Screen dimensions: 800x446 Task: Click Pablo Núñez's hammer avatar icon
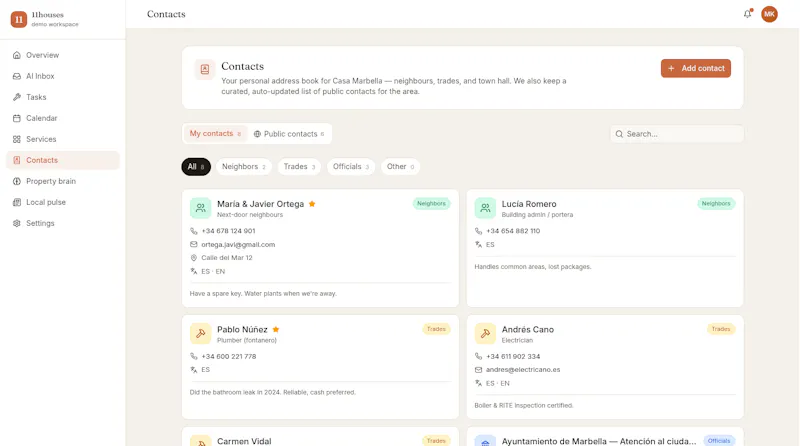[x=201, y=333]
